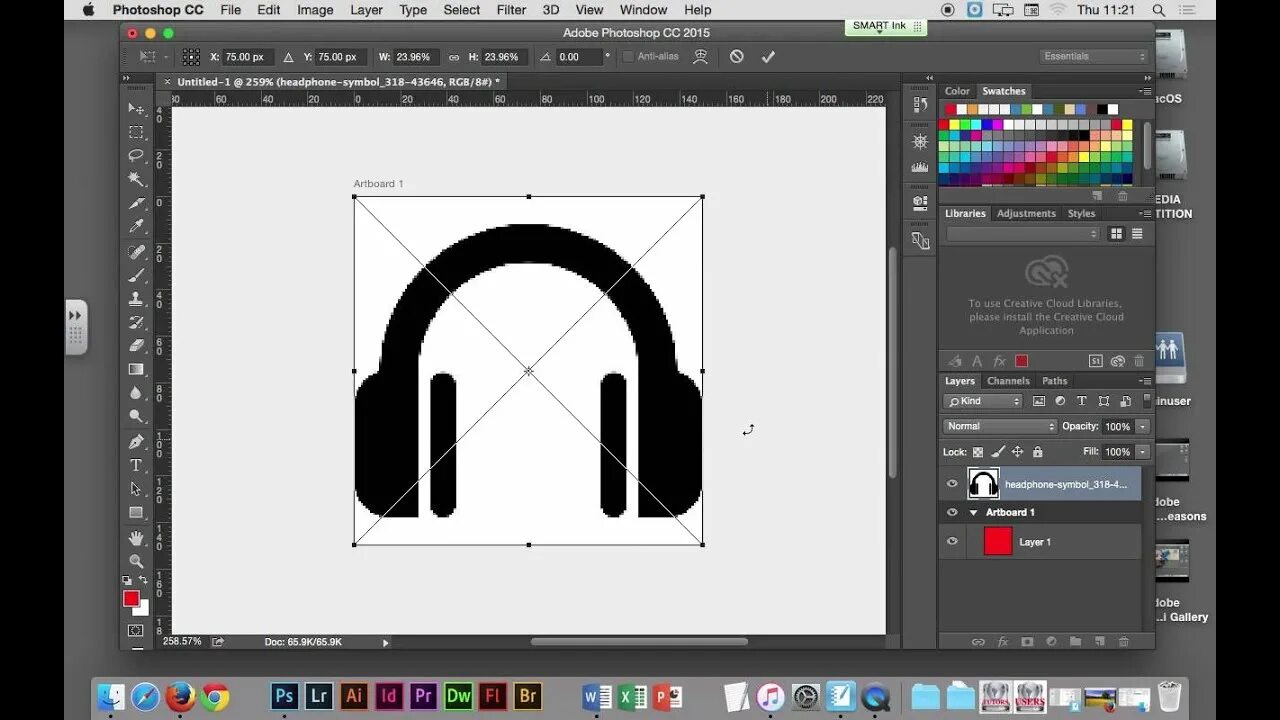Hide Layer 1 visibility eye
1280x720 pixels.
952,542
